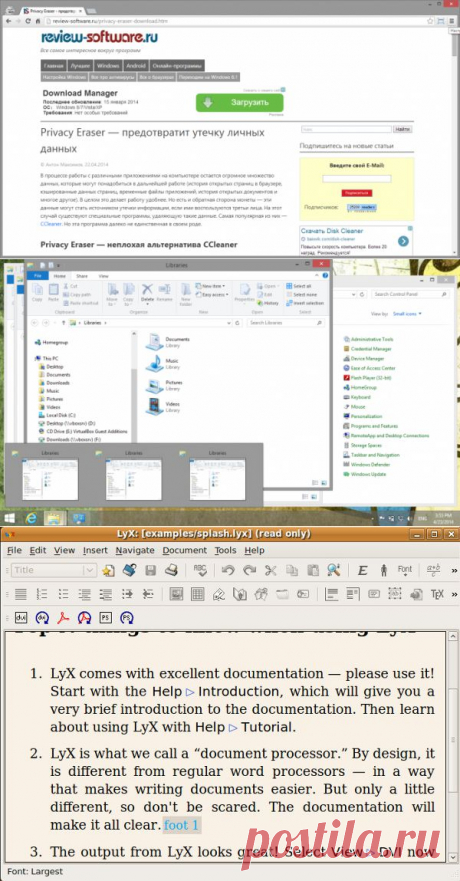460x881 pixels.
Task: Click the Найти search button on website
Action: point(402,129)
